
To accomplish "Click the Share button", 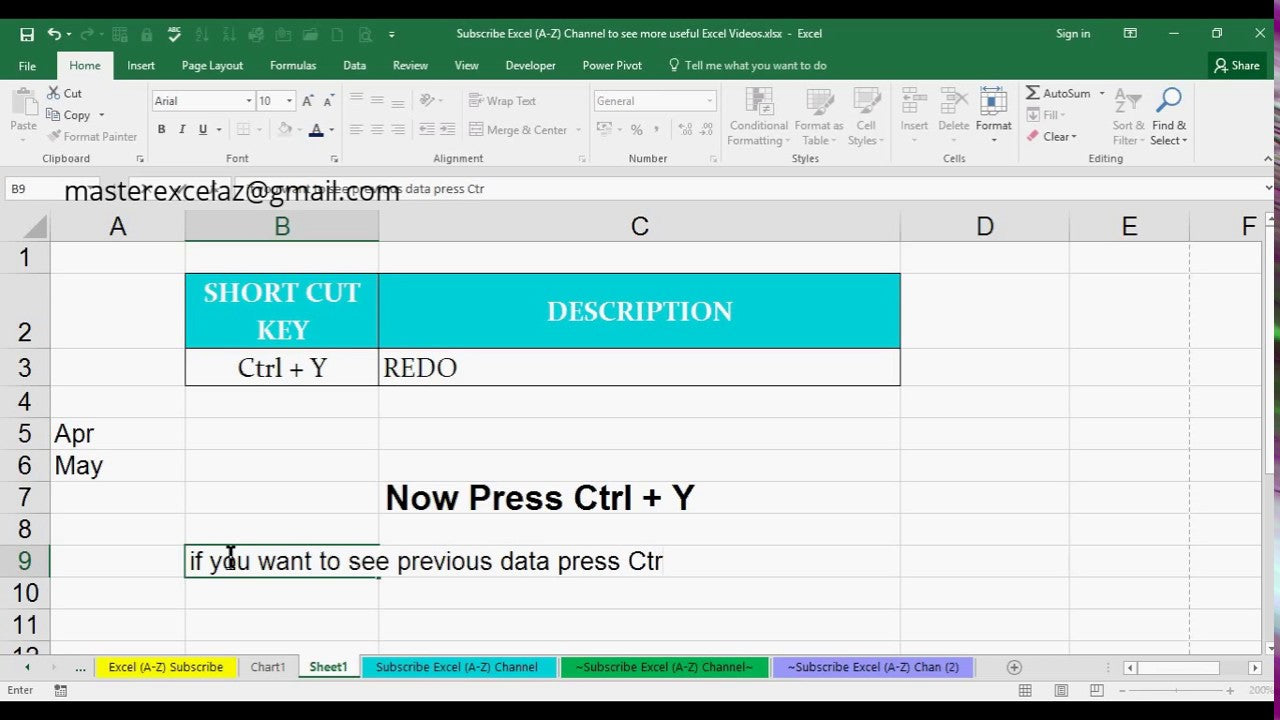I will (x=1237, y=65).
